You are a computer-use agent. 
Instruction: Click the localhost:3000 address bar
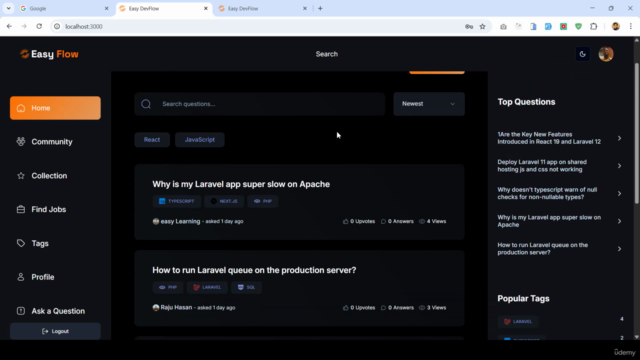tap(261, 27)
